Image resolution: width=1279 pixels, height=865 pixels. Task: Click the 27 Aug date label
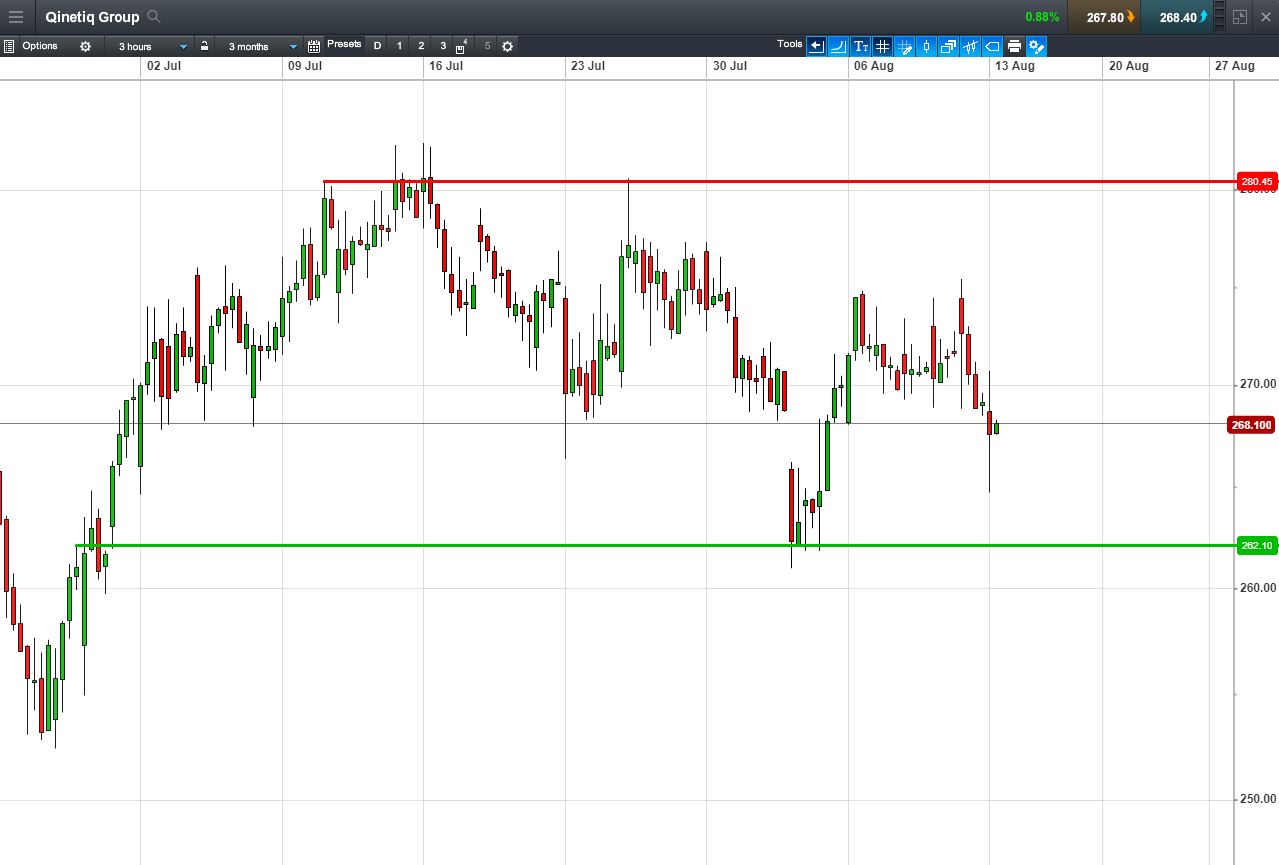pos(1235,66)
